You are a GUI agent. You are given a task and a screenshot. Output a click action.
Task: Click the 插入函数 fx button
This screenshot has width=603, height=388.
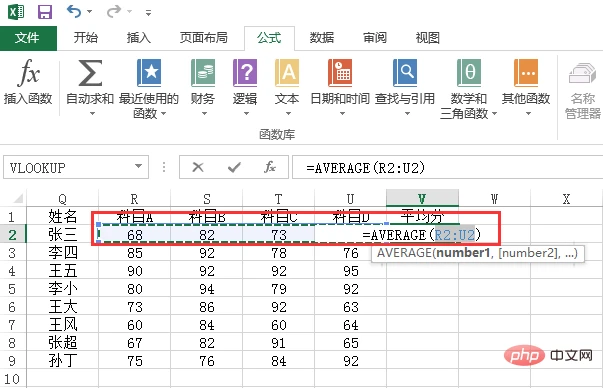click(28, 82)
